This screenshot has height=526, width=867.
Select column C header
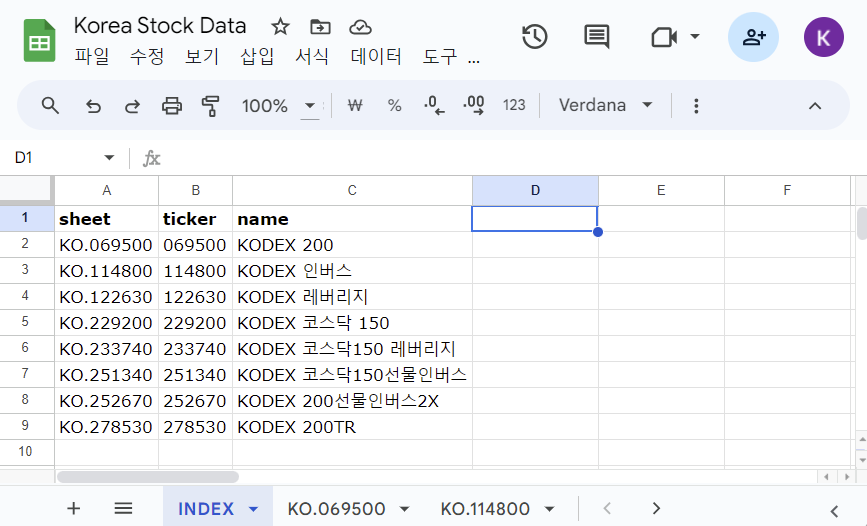point(352,191)
